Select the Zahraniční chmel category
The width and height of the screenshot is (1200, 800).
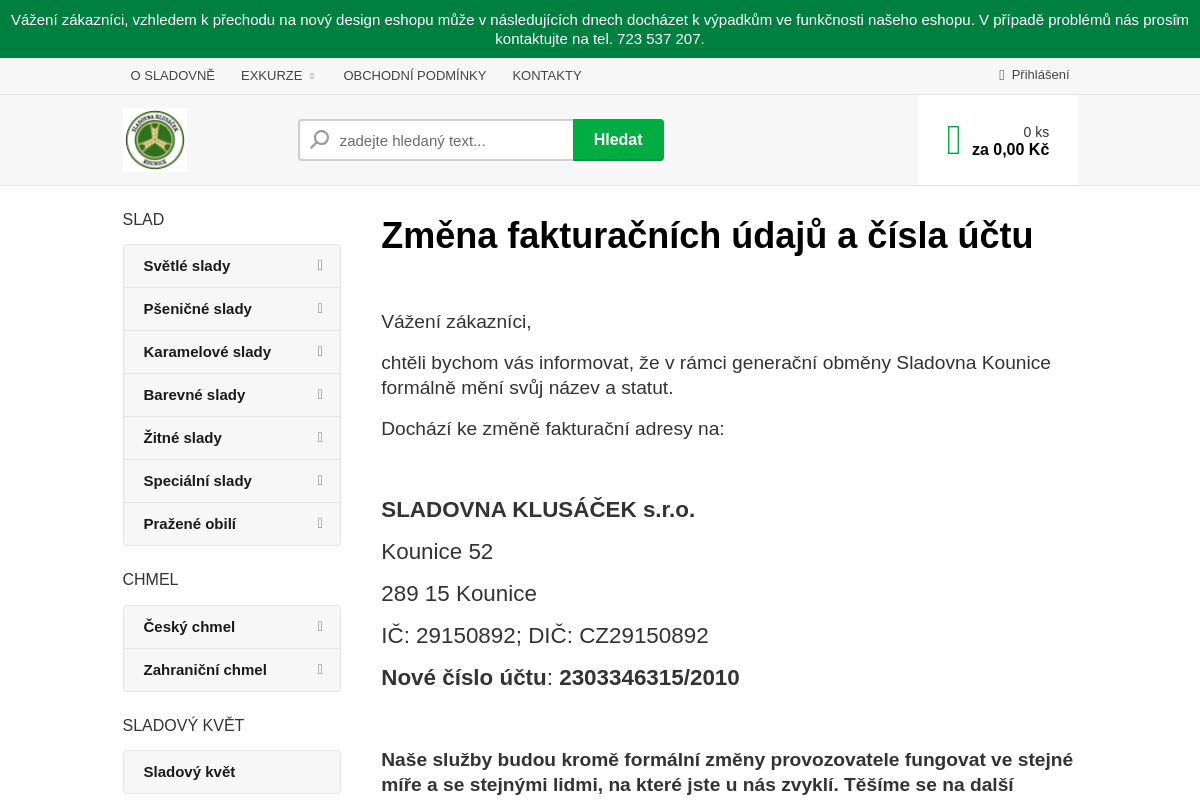click(x=205, y=669)
